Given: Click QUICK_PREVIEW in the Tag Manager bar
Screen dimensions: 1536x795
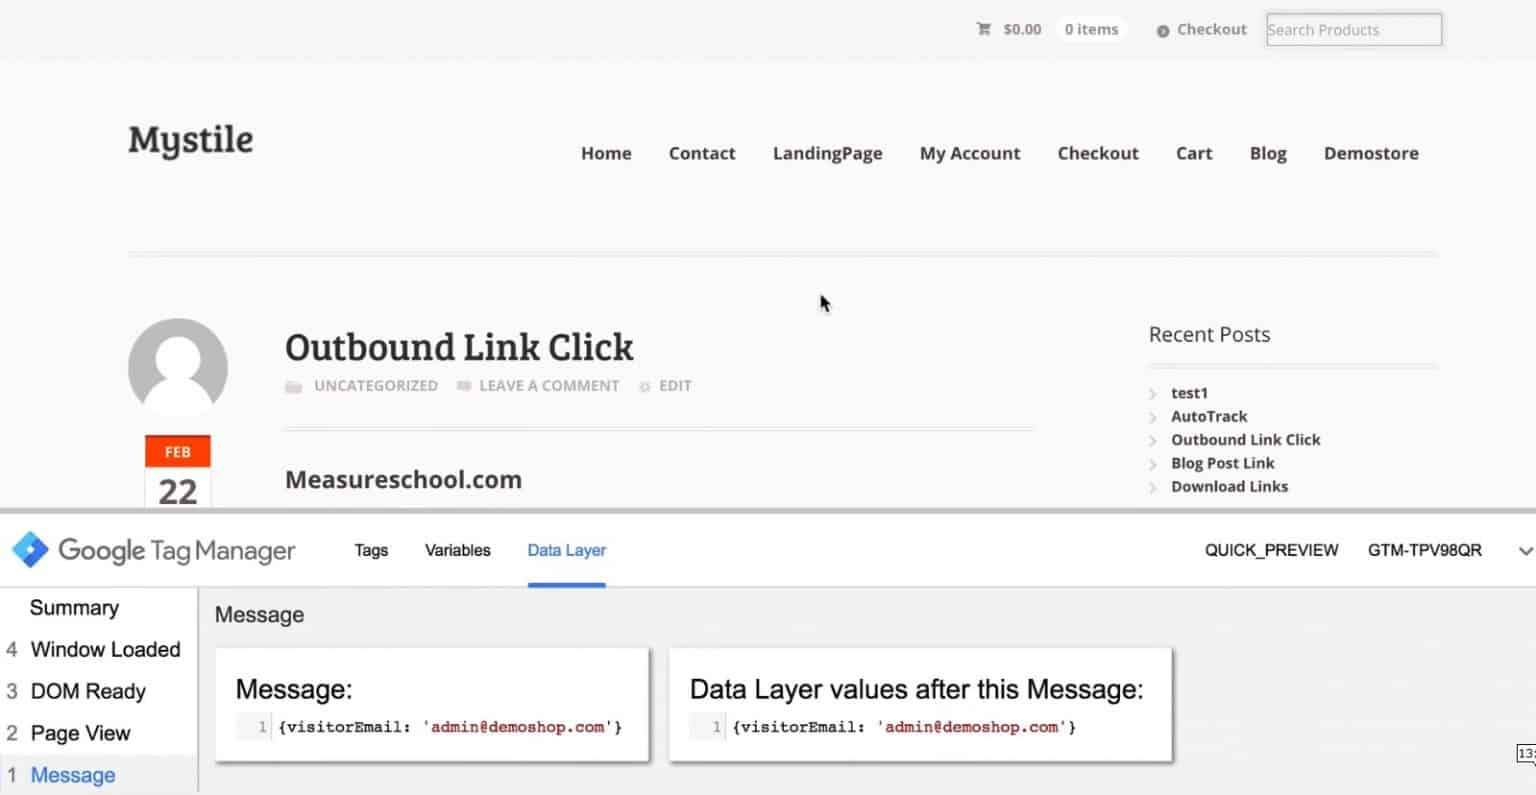Looking at the screenshot, I should (1271, 550).
